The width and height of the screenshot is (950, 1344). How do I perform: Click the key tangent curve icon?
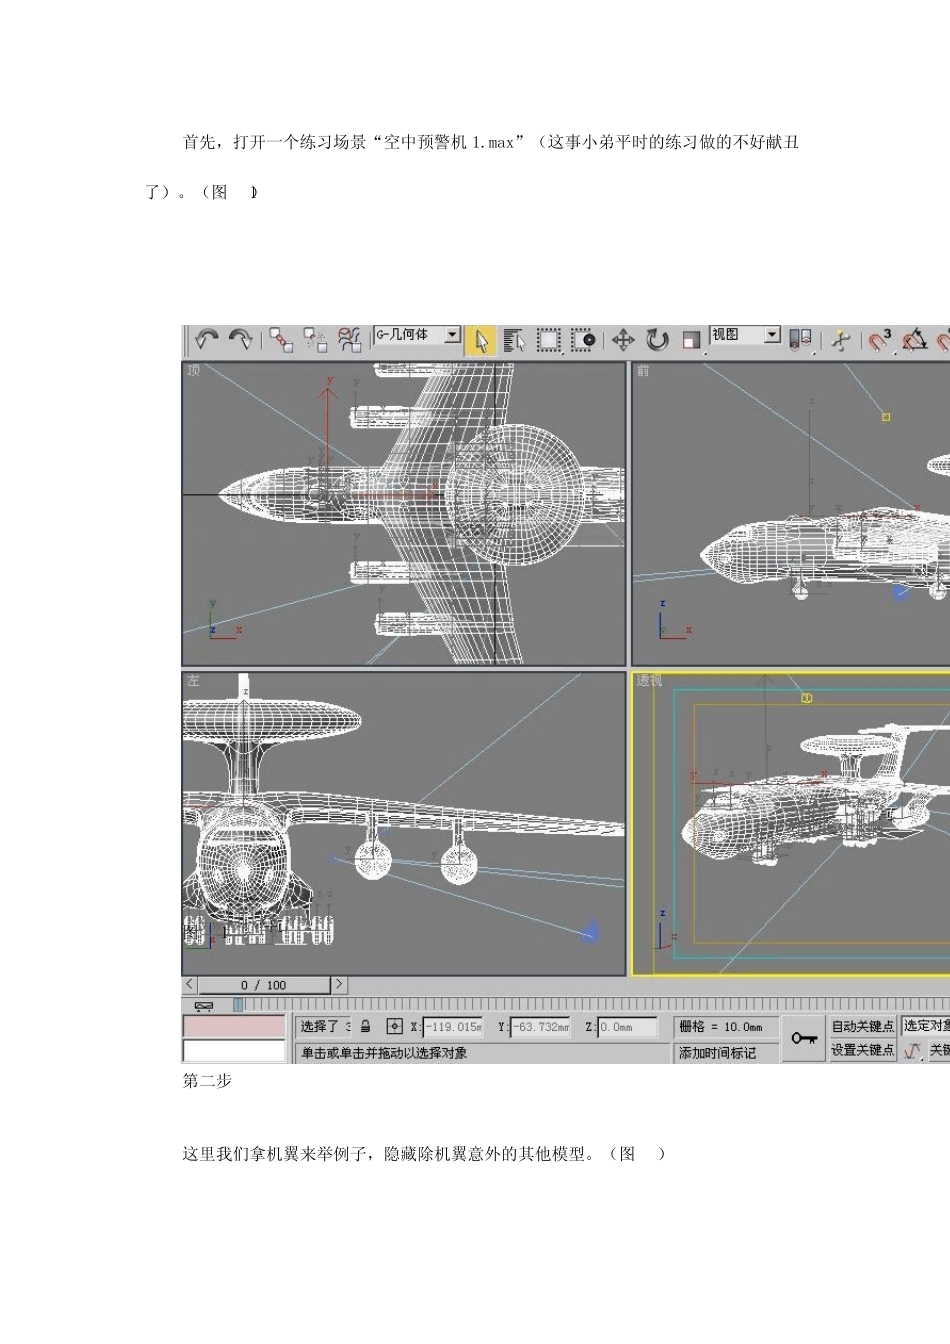coord(913,1051)
